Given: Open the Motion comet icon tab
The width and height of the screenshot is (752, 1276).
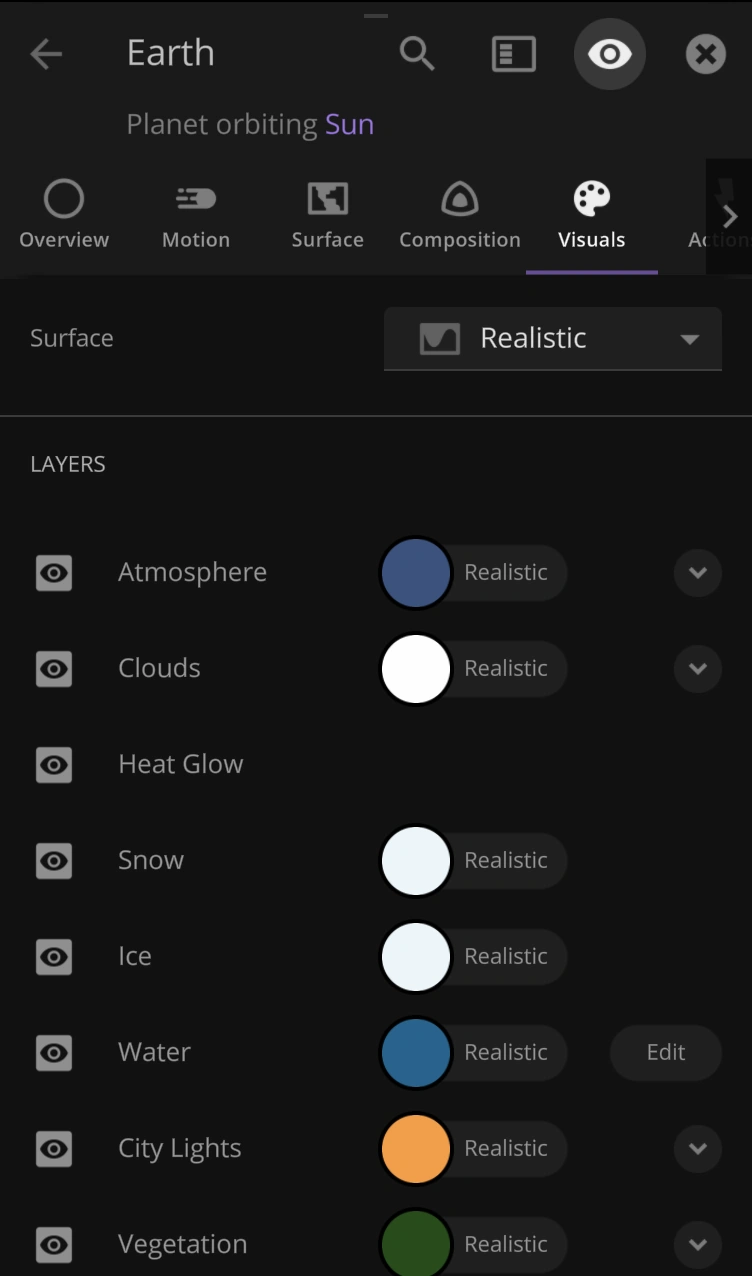Looking at the screenshot, I should tap(196, 214).
